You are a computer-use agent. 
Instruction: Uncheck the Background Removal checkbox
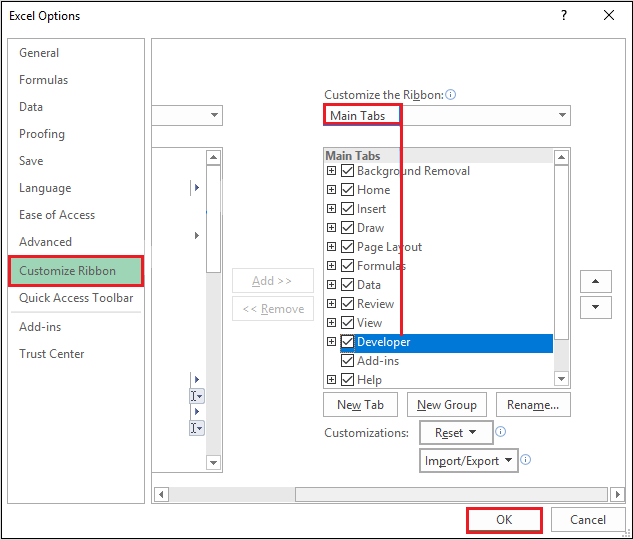click(x=347, y=171)
